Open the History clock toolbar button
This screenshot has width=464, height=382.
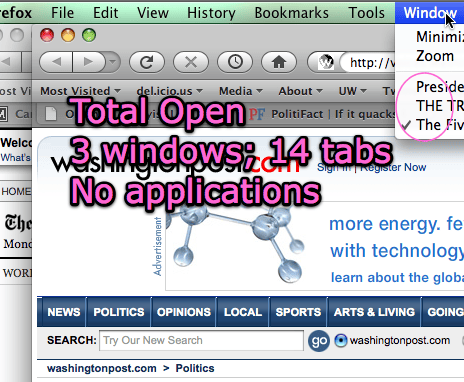(x=235, y=62)
